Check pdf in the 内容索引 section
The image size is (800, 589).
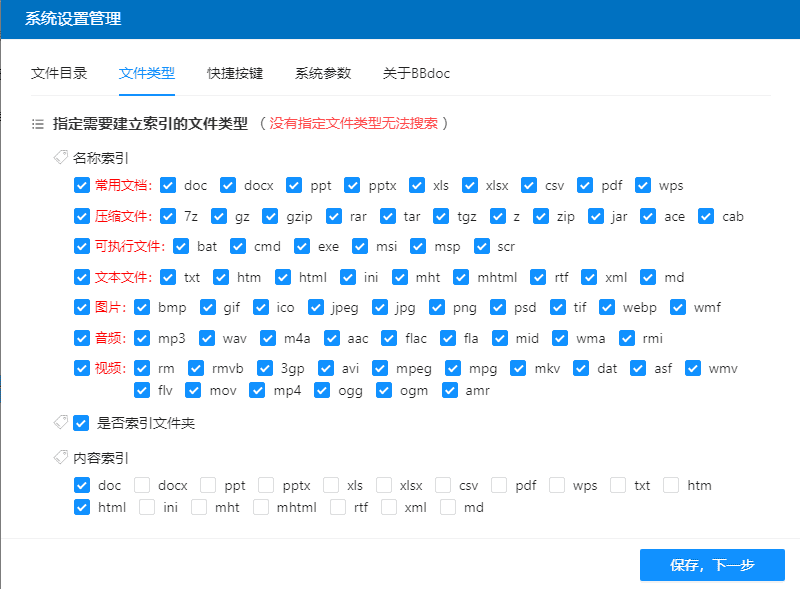tap(499, 485)
